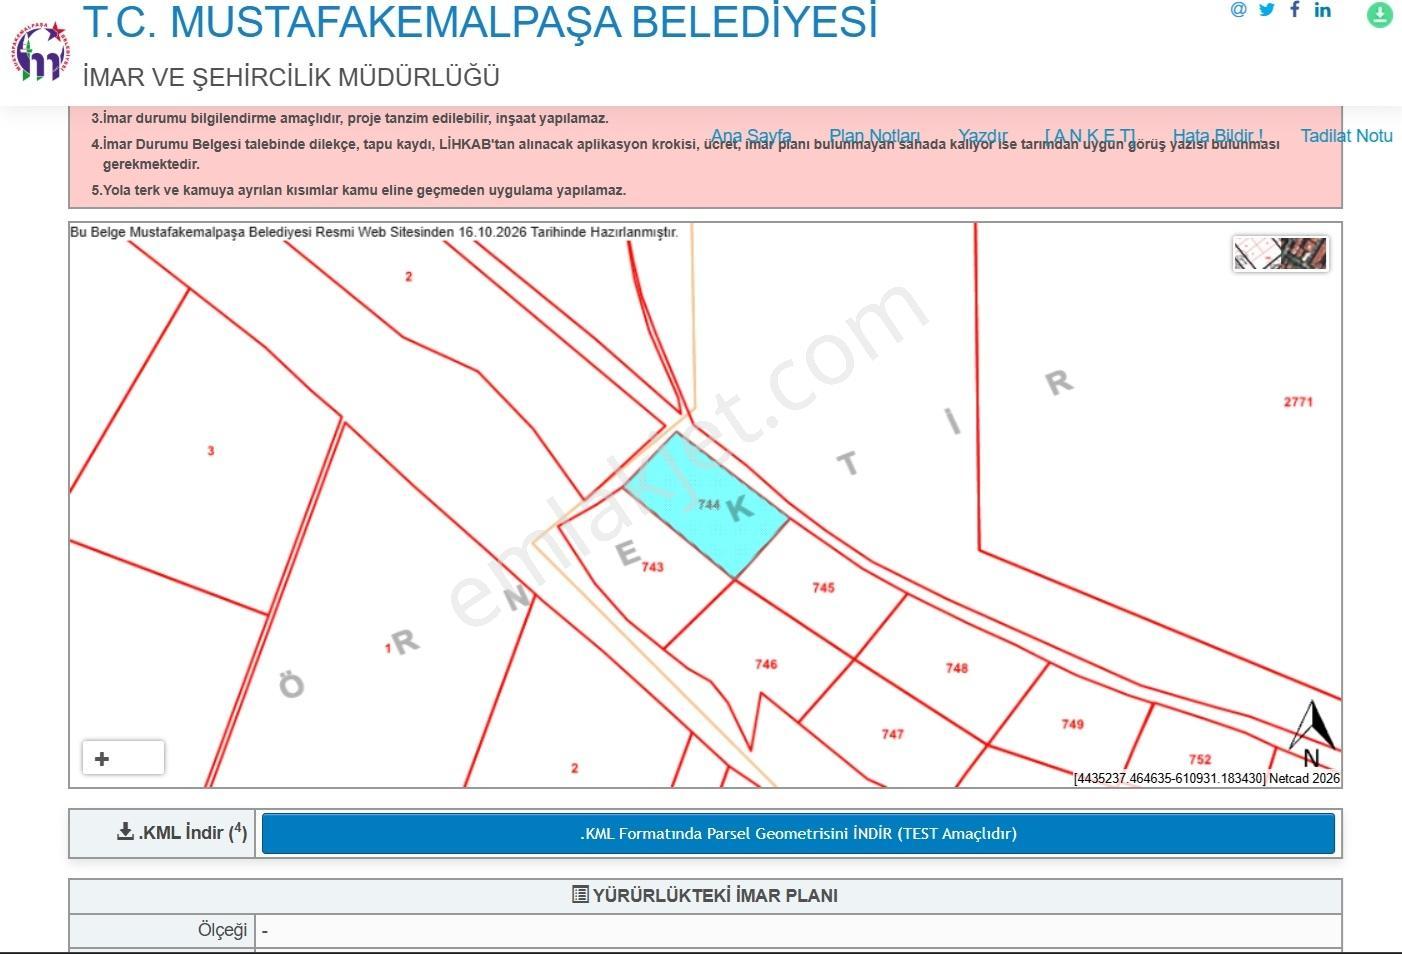This screenshot has width=1402, height=954.
Task: Click the Mustafakemalpaşa municipality logo
Action: (42, 52)
